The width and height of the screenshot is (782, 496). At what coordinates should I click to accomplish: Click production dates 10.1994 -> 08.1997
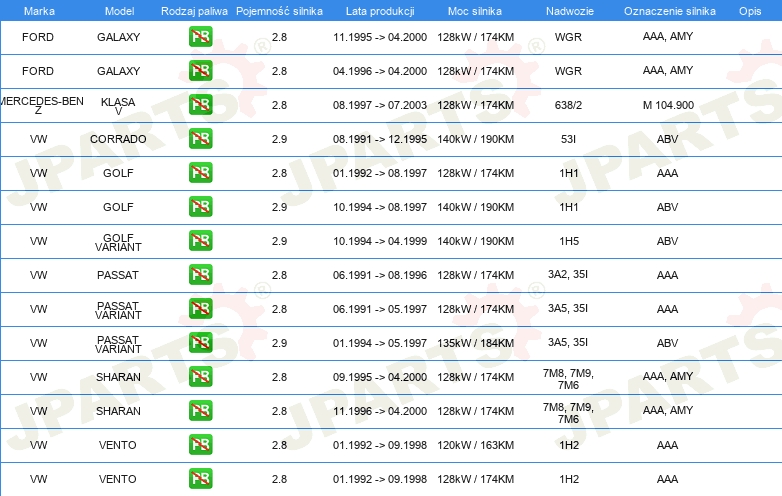(380, 207)
